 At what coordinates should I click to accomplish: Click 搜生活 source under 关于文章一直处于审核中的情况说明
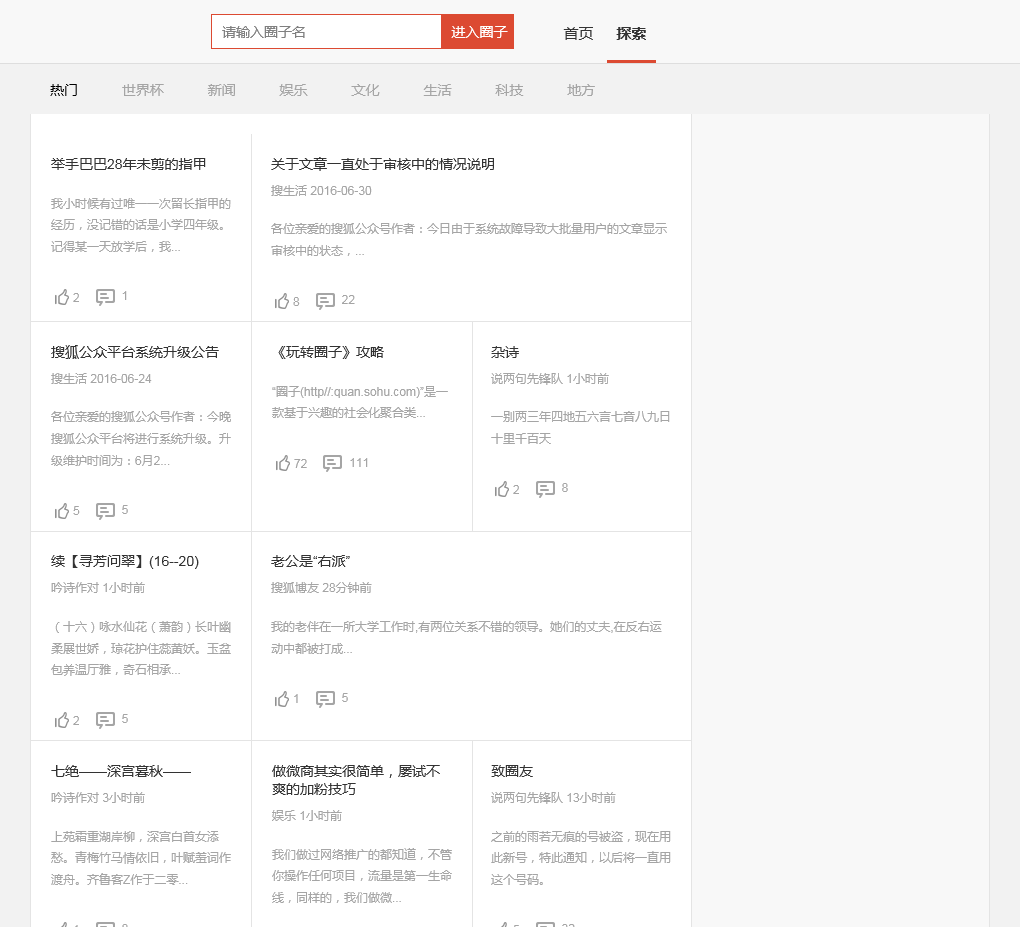(x=289, y=191)
